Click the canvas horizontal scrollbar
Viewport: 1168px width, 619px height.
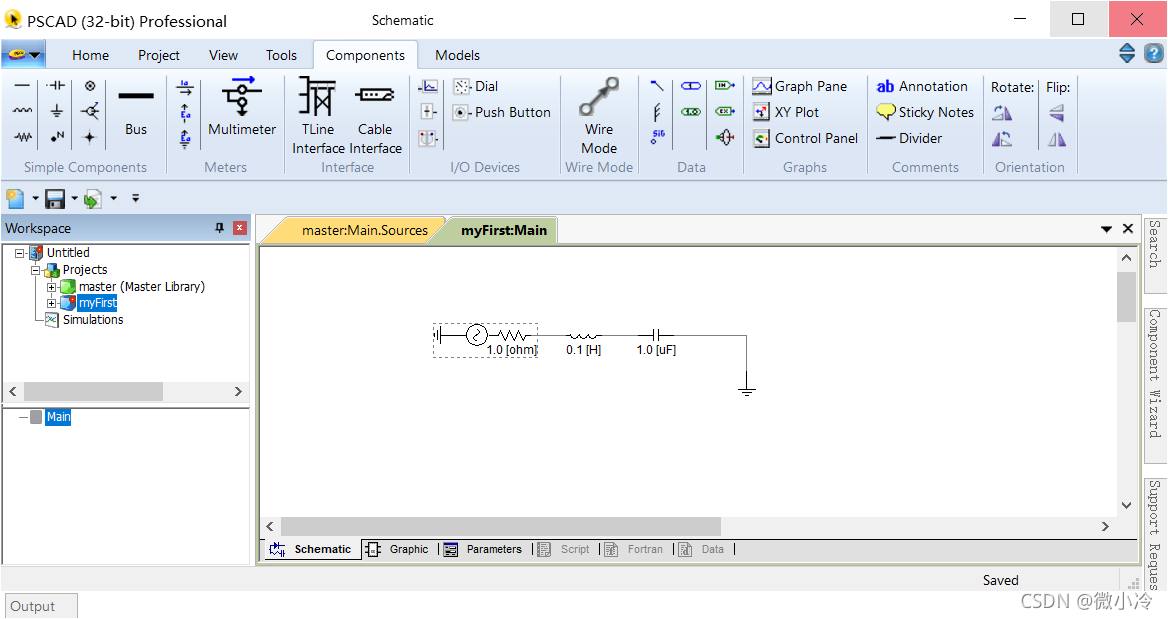click(501, 527)
